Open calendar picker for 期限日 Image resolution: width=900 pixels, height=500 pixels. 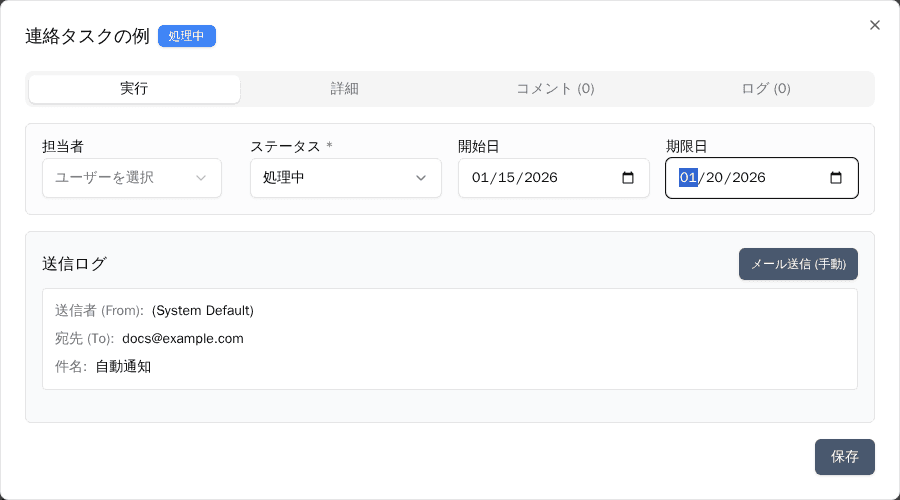click(836, 178)
